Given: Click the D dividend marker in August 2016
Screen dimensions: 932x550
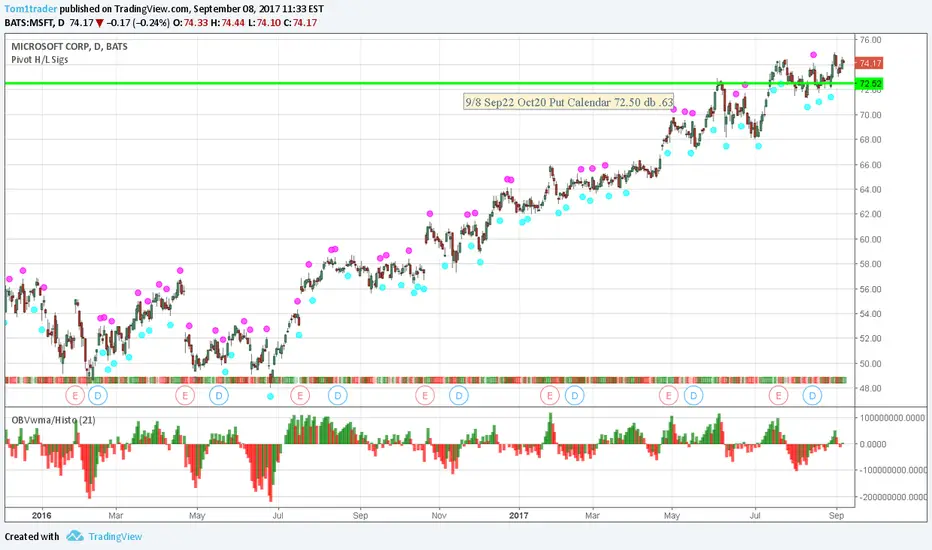Looking at the screenshot, I should pos(338,395).
